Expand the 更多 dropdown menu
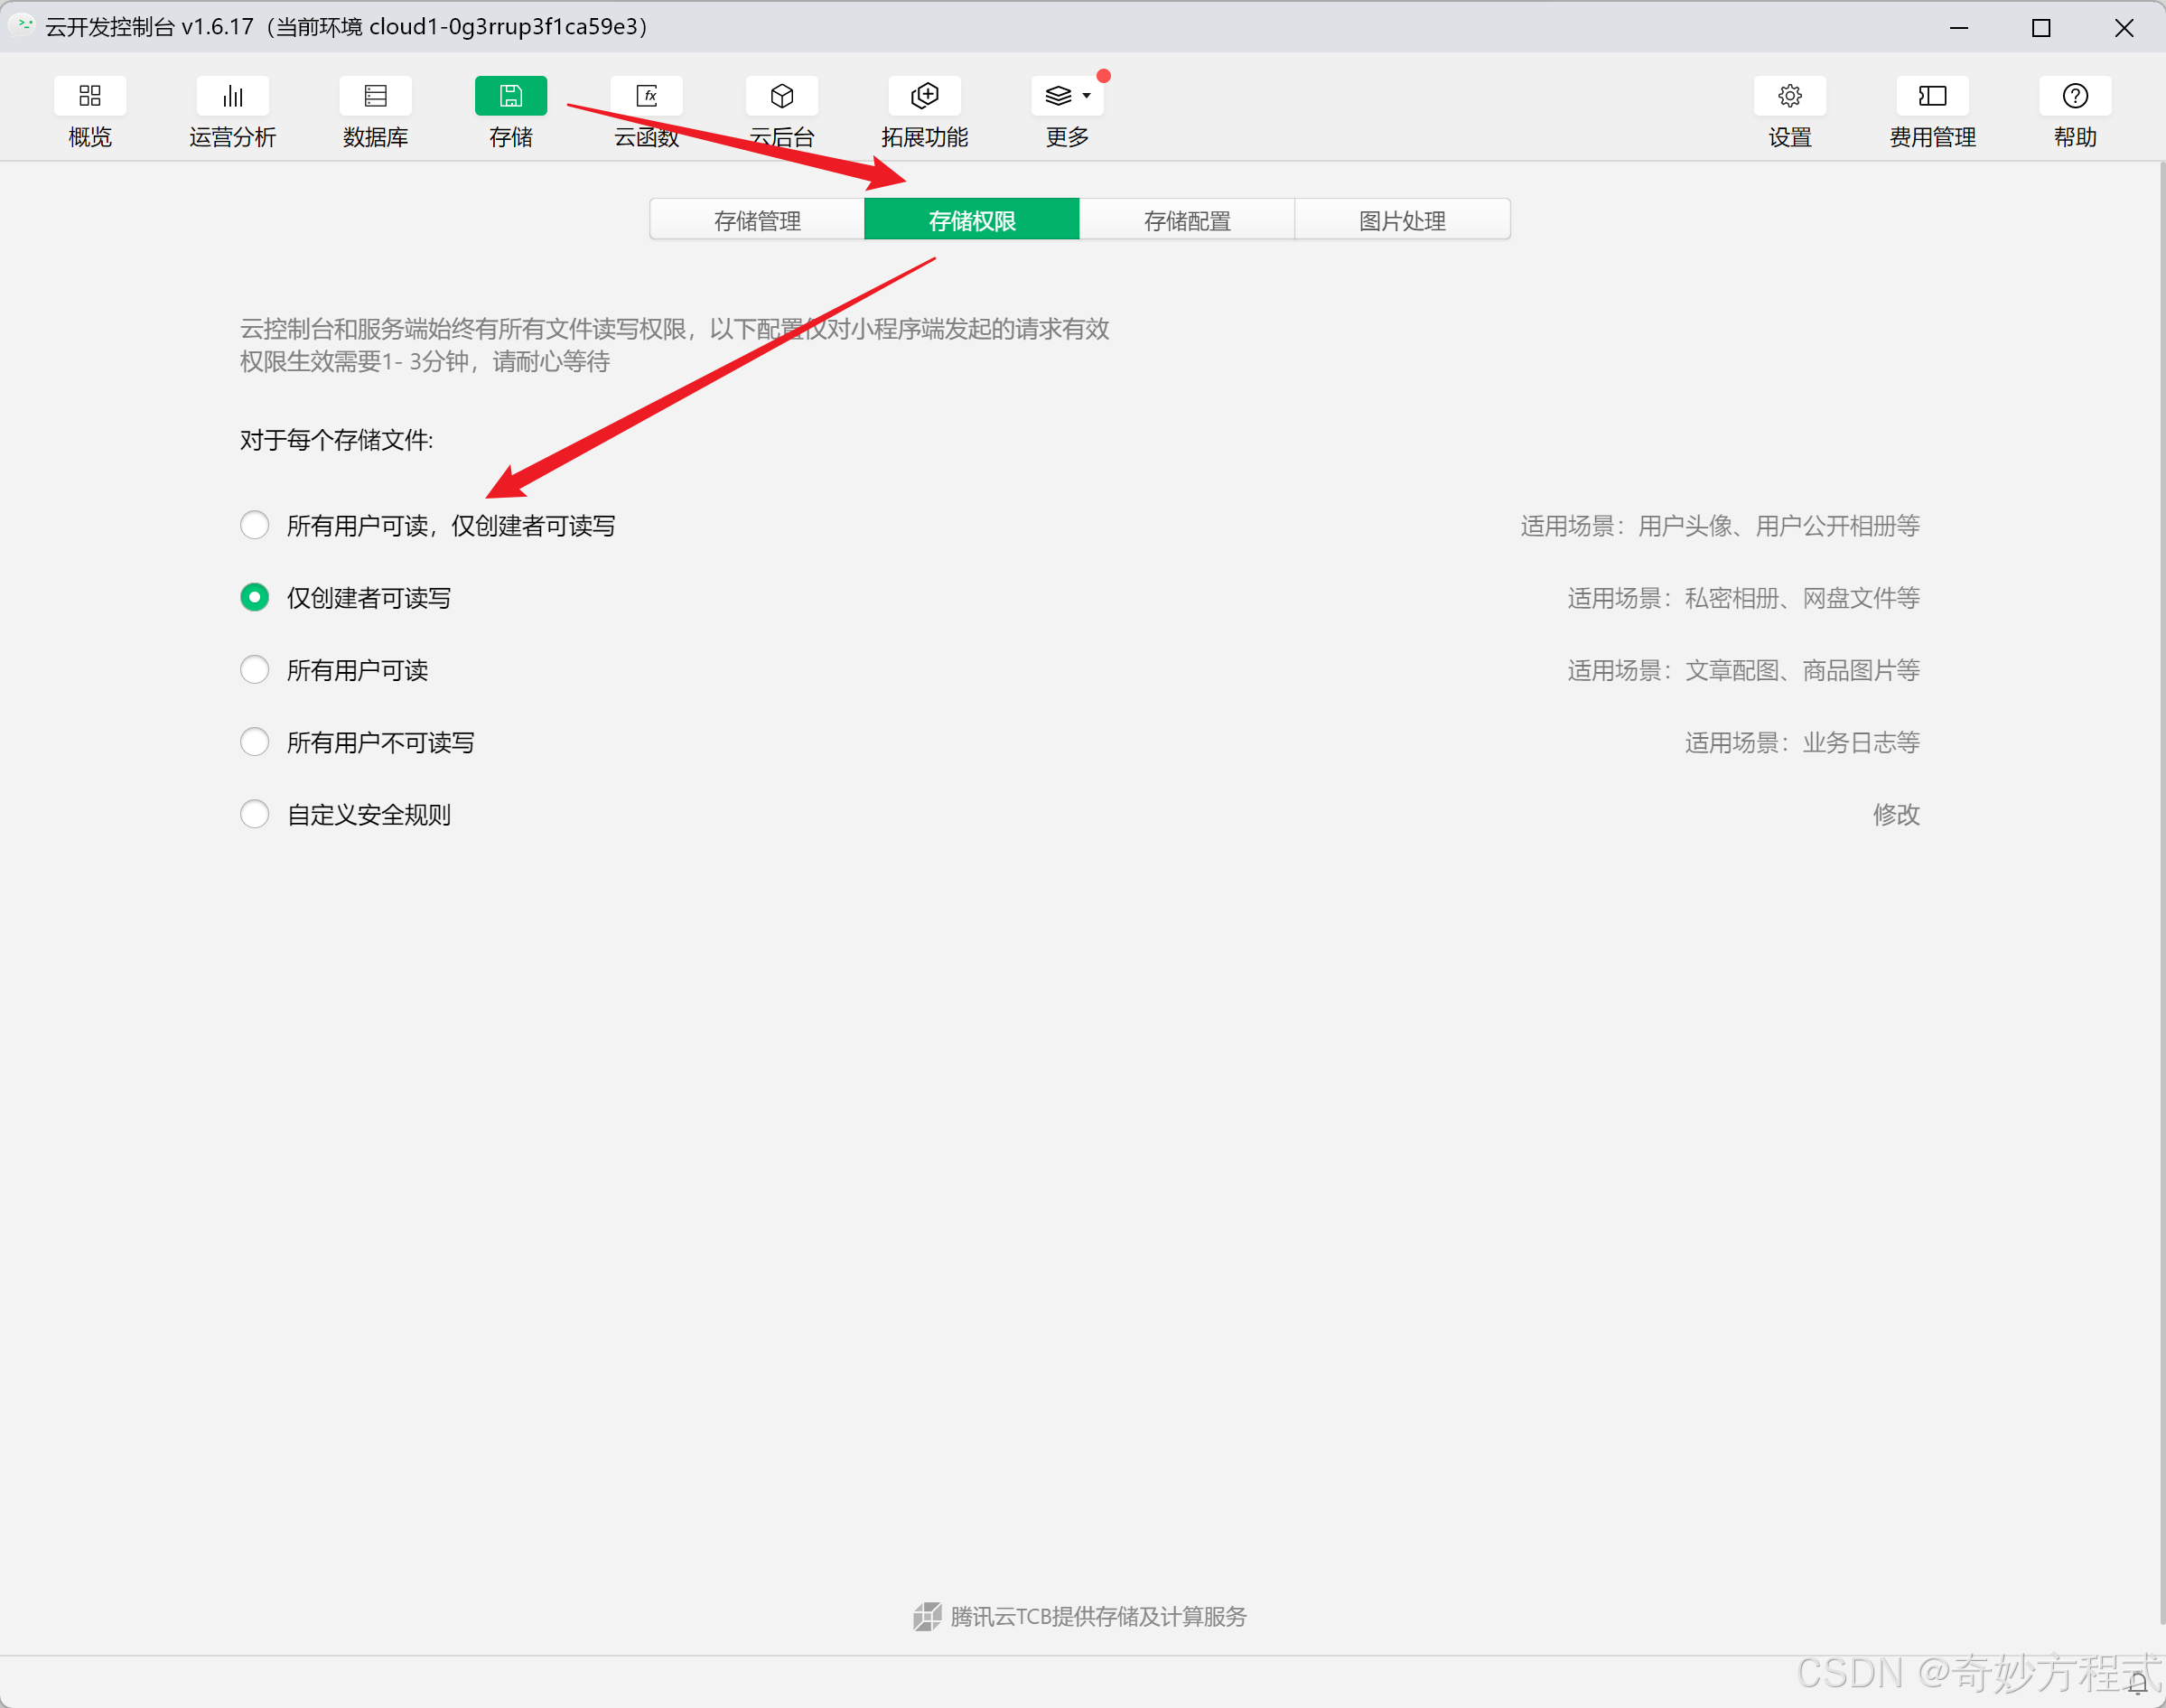 click(x=1067, y=96)
